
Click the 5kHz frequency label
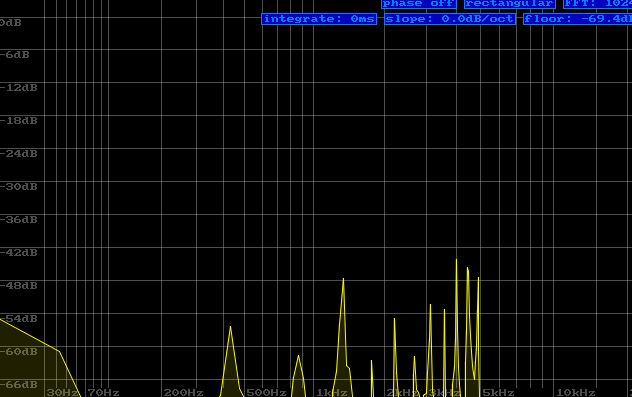[498, 393]
